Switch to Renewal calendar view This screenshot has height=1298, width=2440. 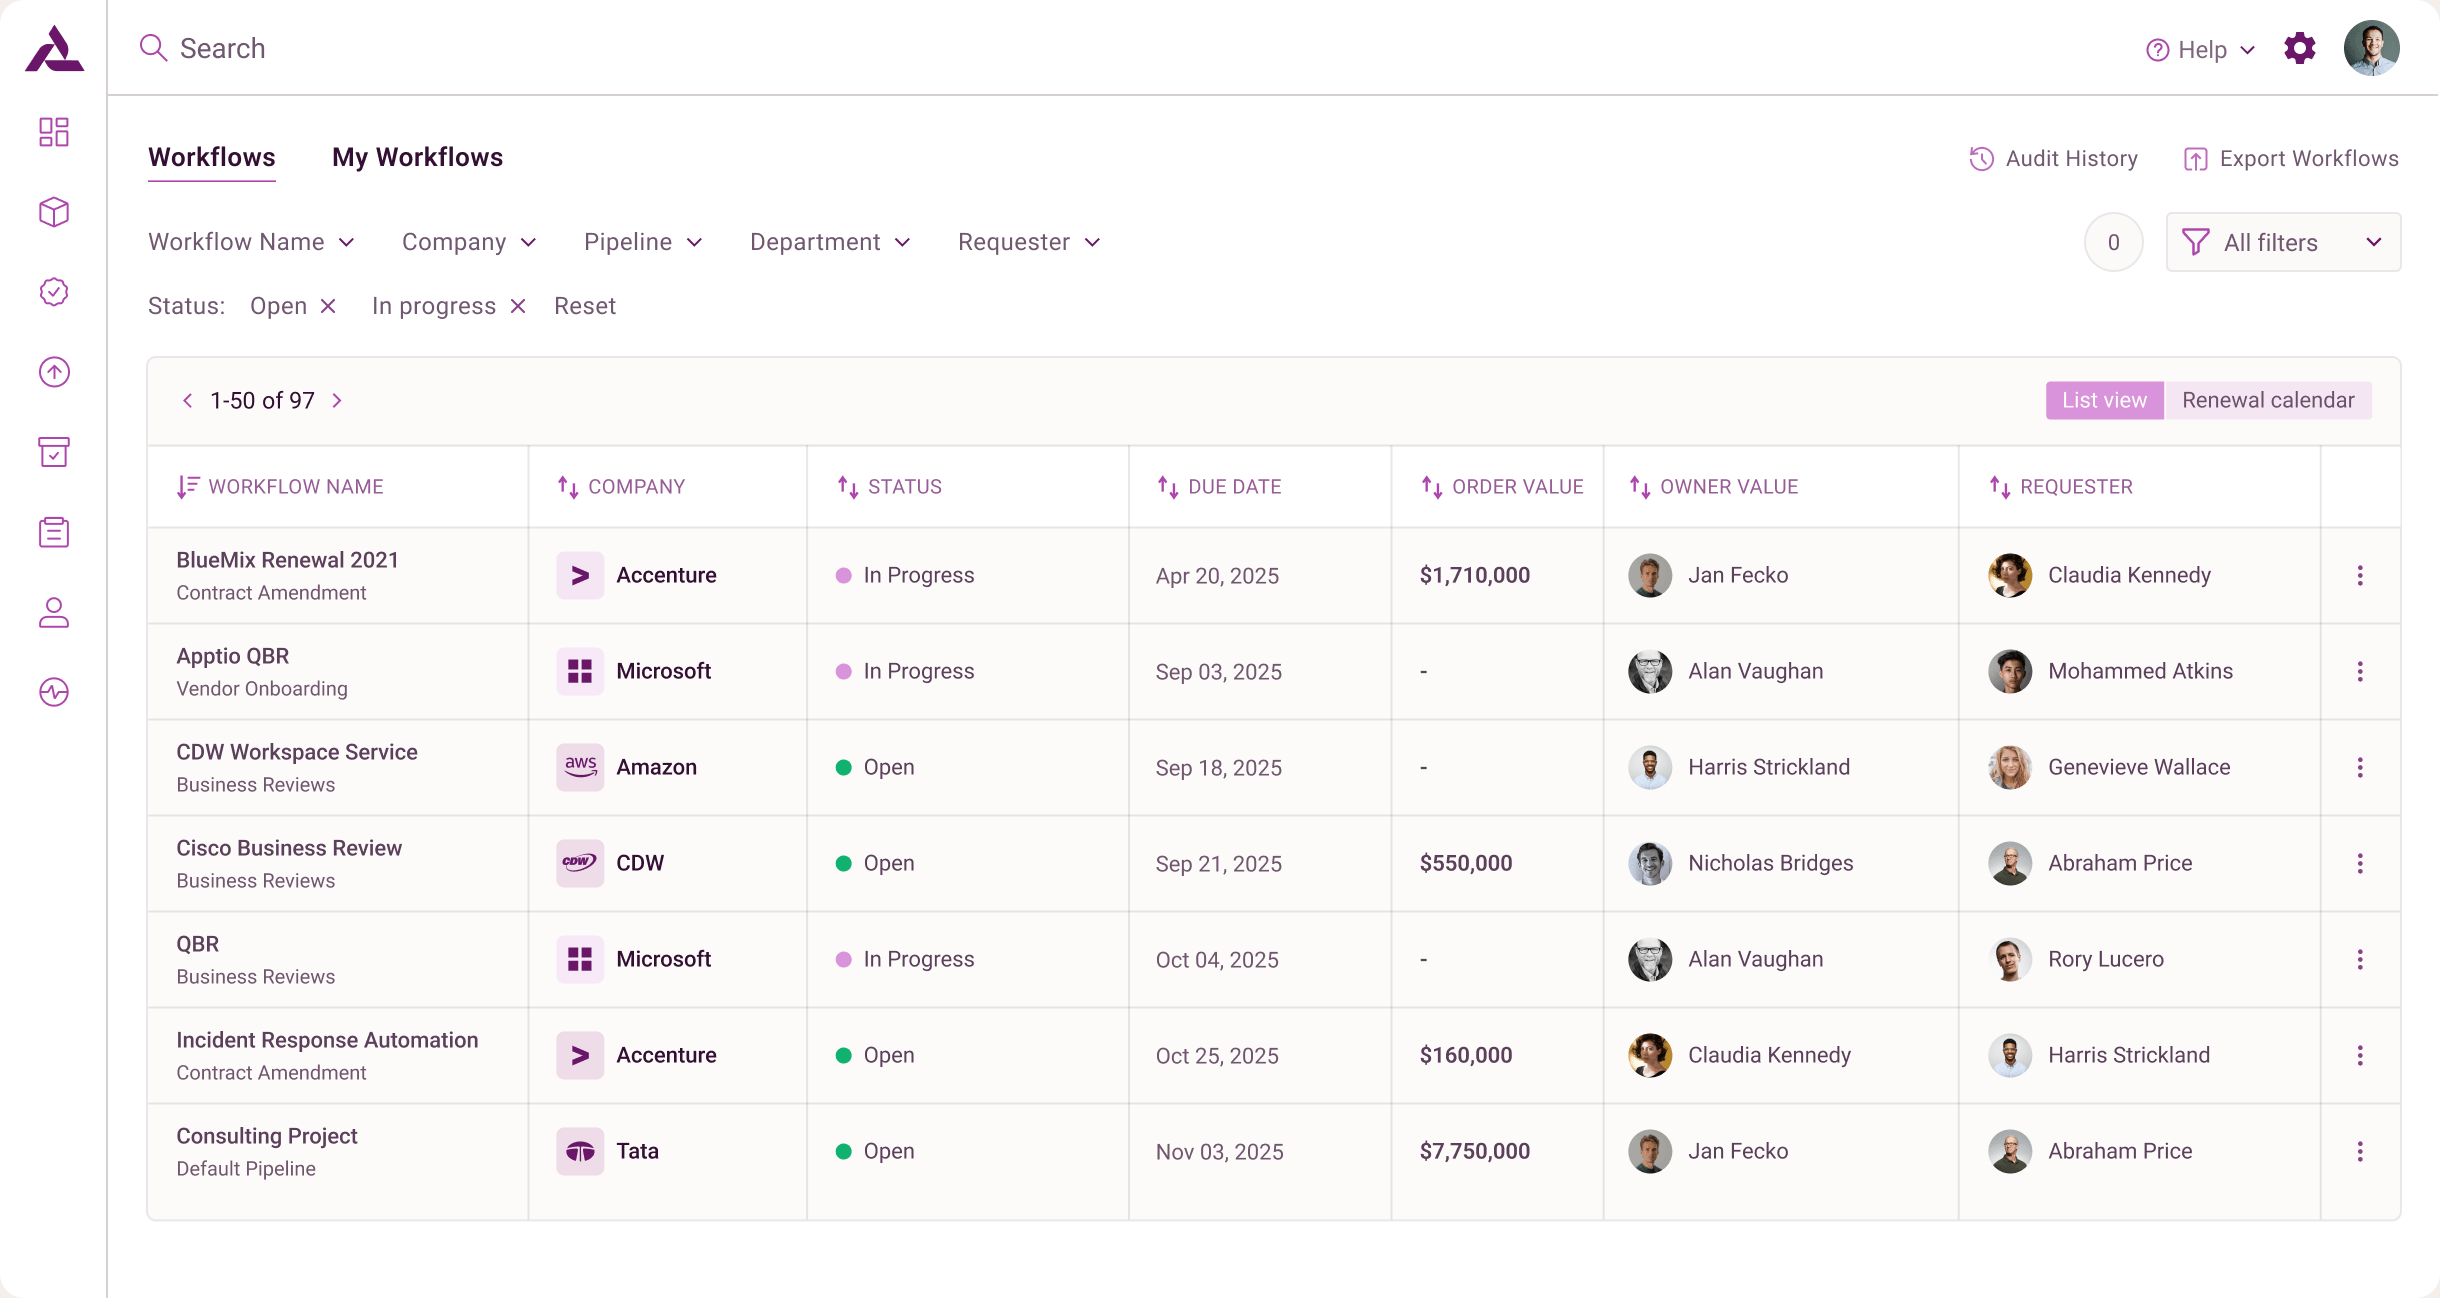[x=2268, y=400]
